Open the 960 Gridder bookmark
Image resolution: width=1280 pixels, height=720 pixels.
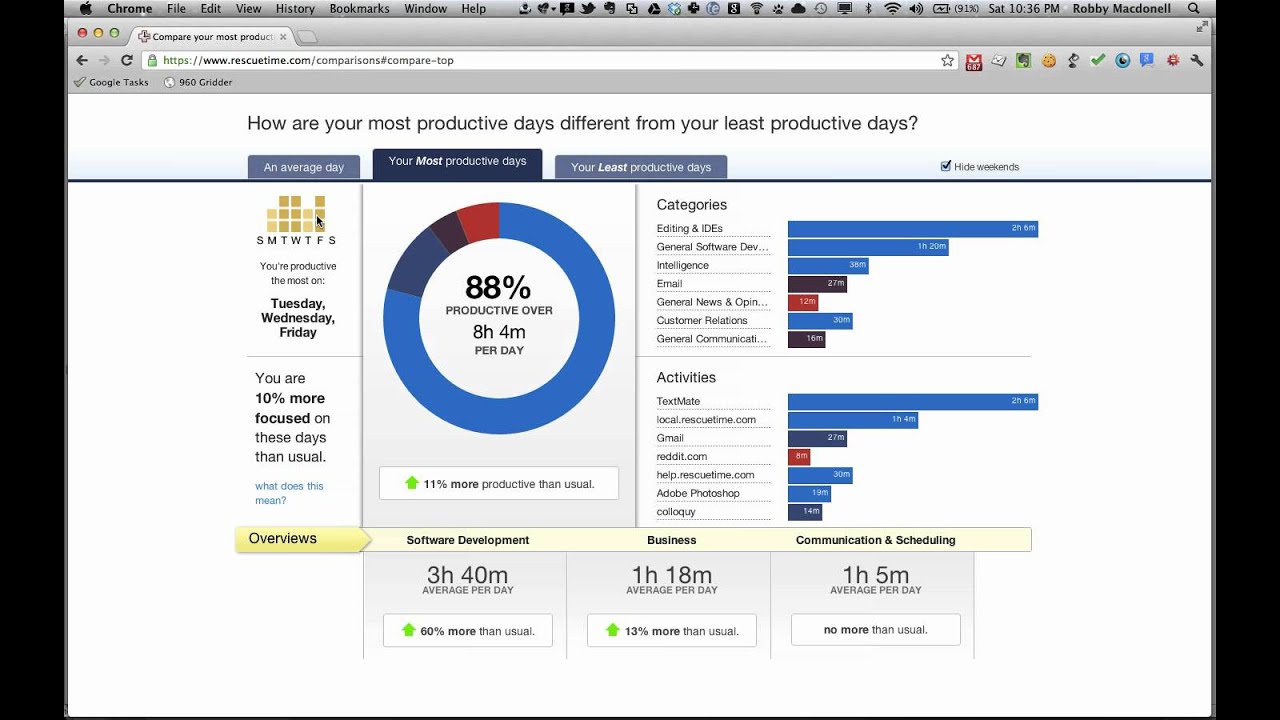[x=198, y=82]
